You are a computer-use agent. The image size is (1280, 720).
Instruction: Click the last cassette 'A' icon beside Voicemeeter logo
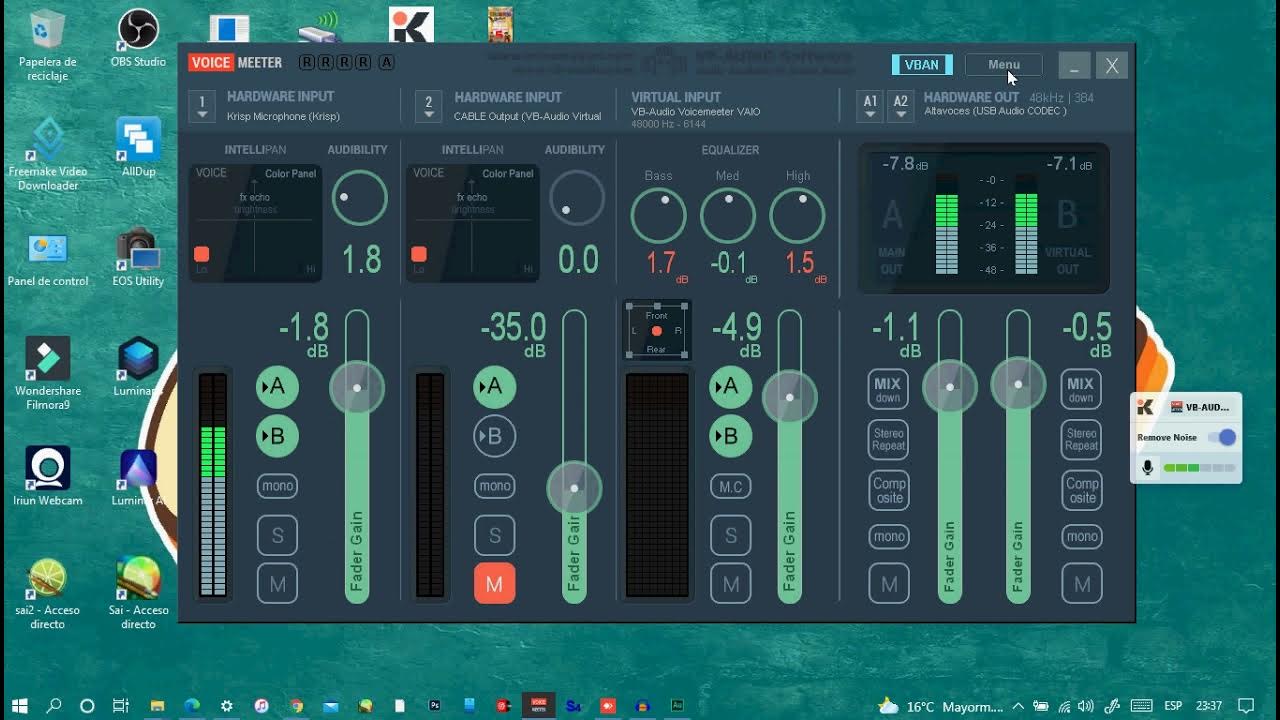point(387,62)
